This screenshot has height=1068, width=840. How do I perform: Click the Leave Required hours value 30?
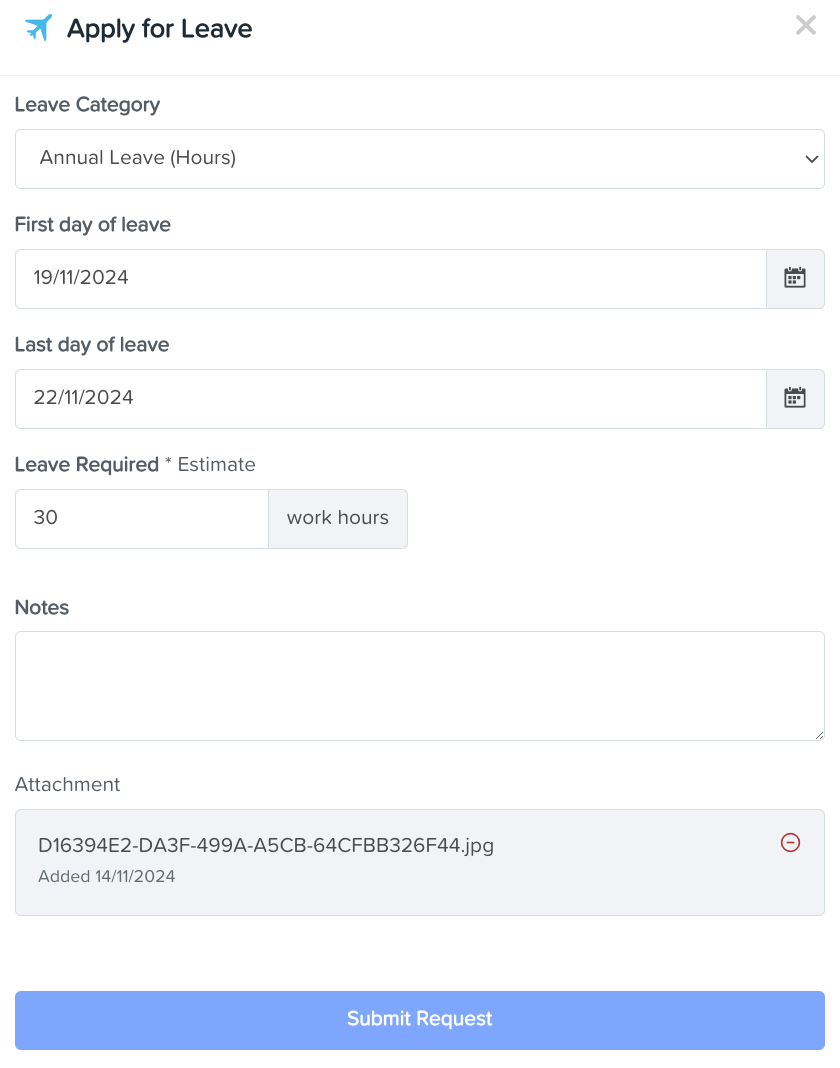click(140, 518)
